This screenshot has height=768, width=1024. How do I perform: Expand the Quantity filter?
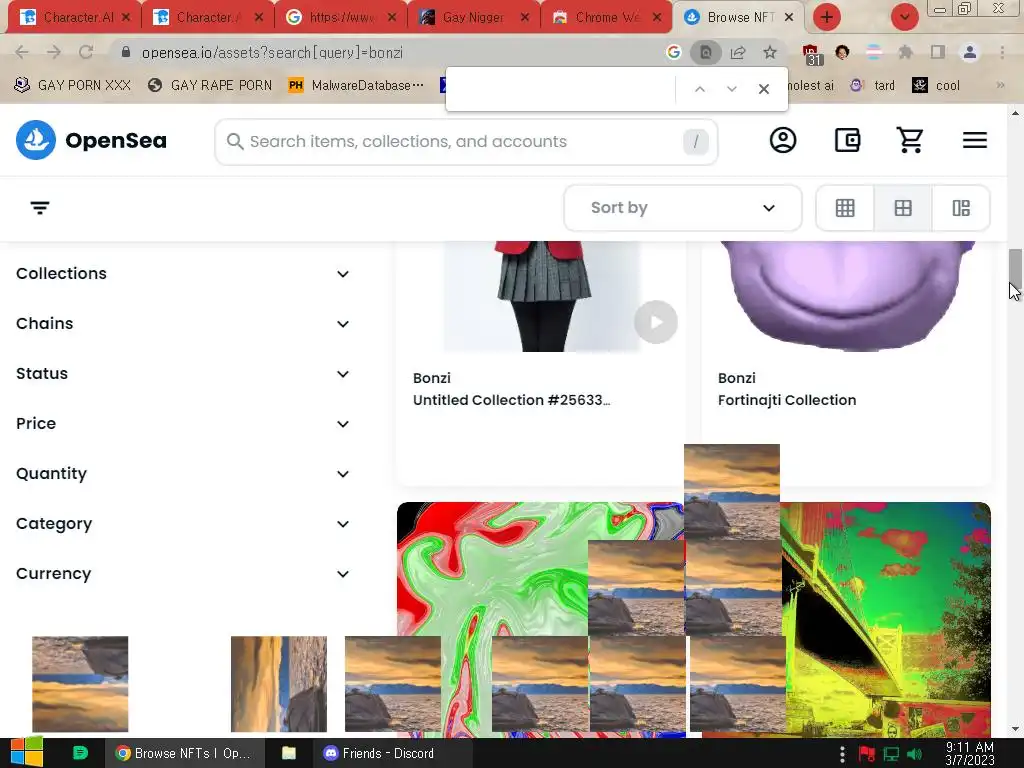(183, 473)
